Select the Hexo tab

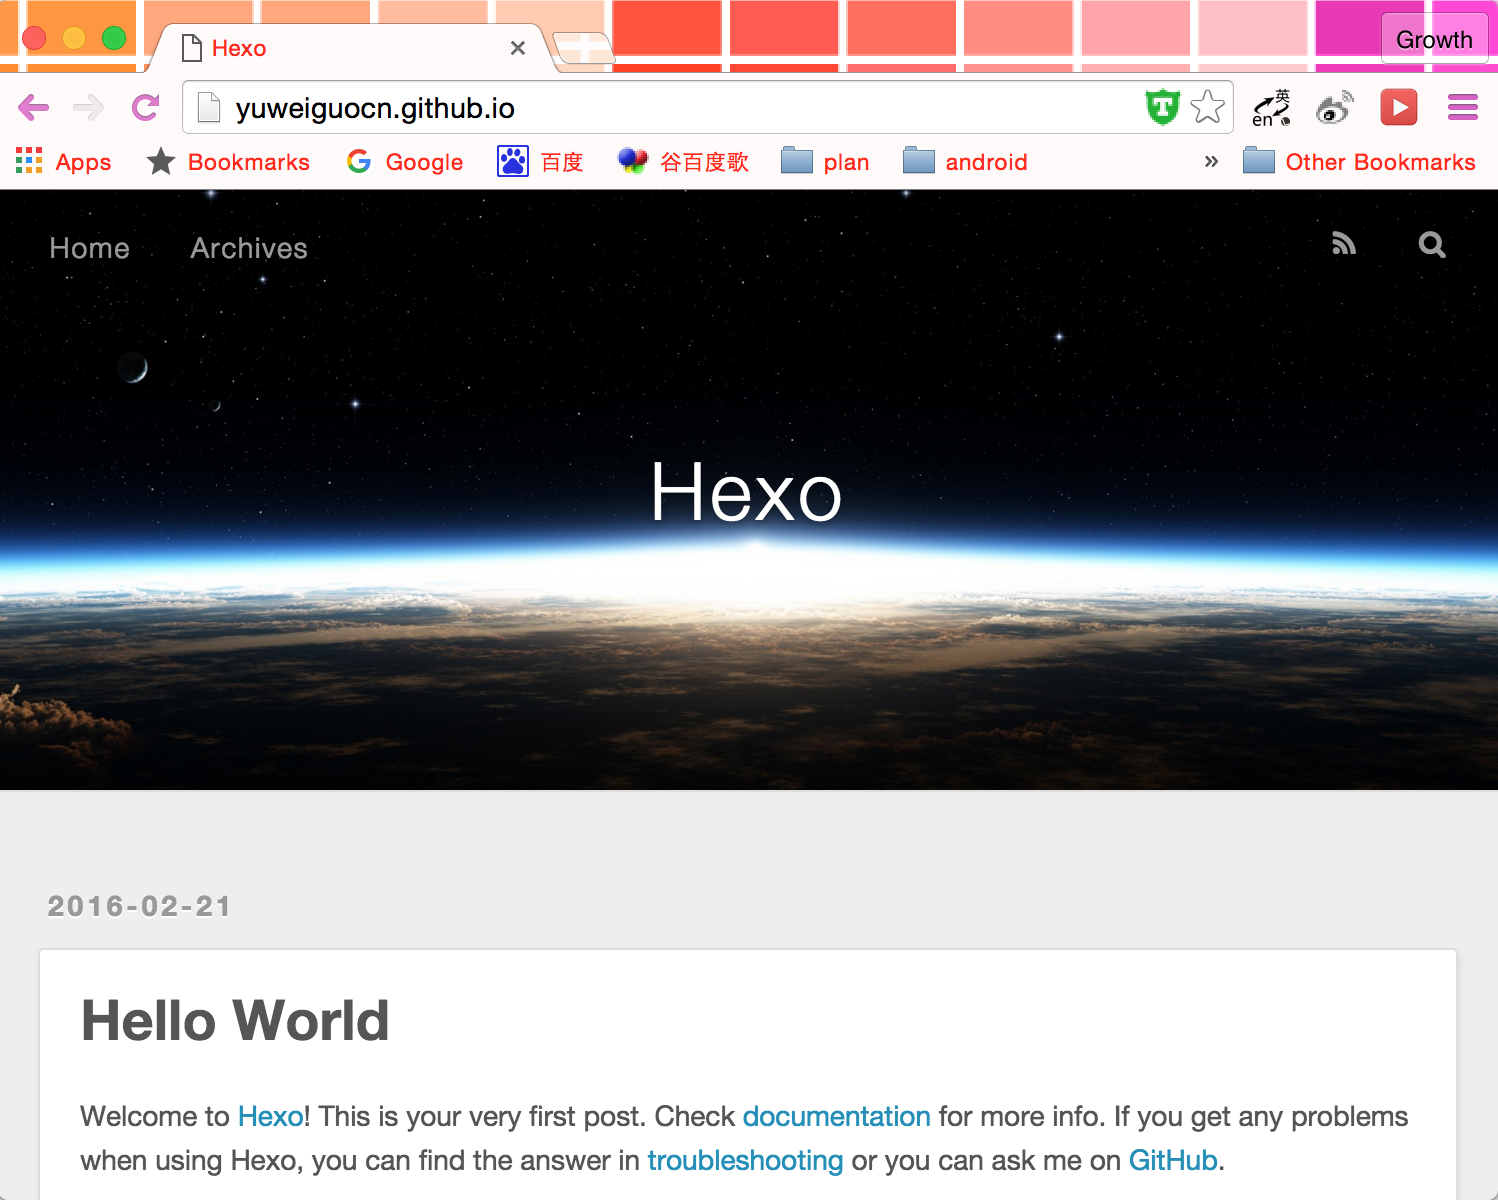click(x=350, y=48)
